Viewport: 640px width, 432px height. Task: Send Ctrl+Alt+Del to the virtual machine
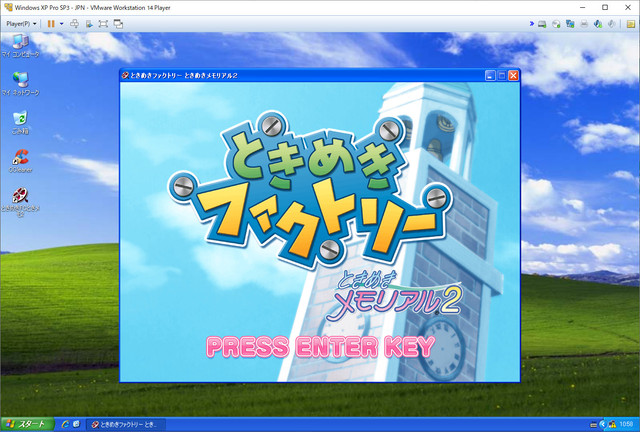click(x=74, y=24)
